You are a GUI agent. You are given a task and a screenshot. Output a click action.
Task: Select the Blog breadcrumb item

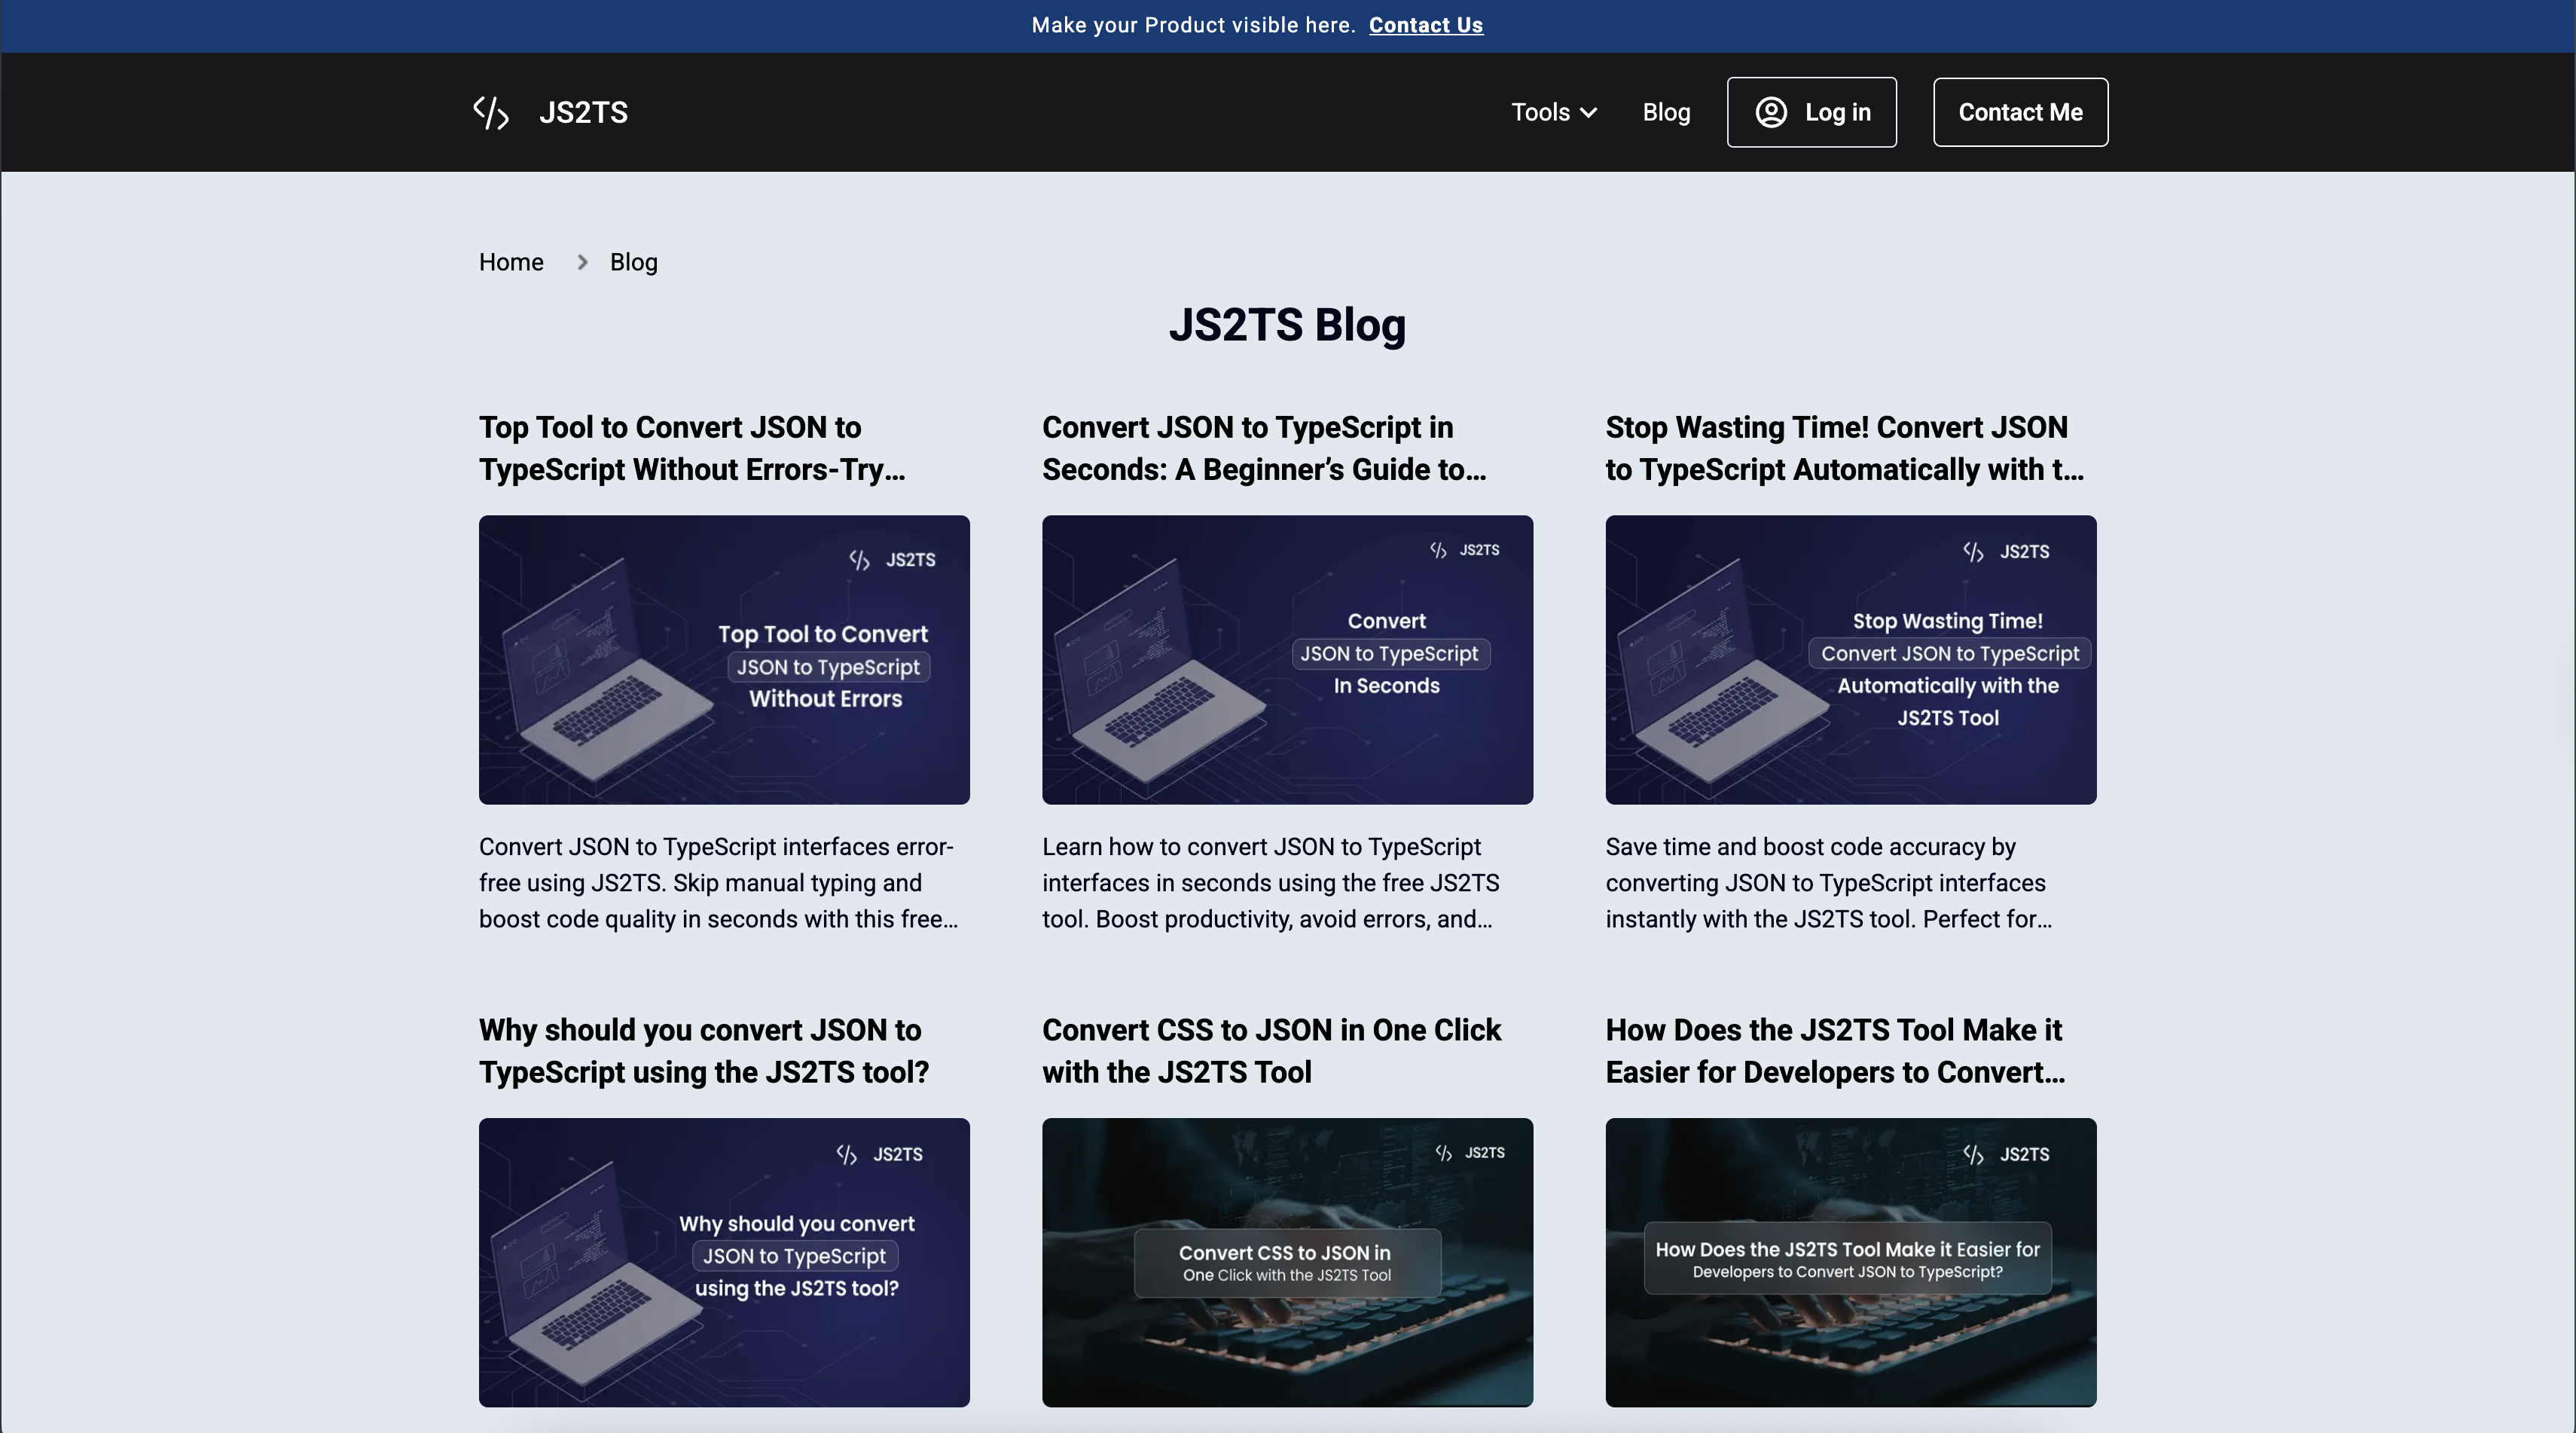(634, 262)
